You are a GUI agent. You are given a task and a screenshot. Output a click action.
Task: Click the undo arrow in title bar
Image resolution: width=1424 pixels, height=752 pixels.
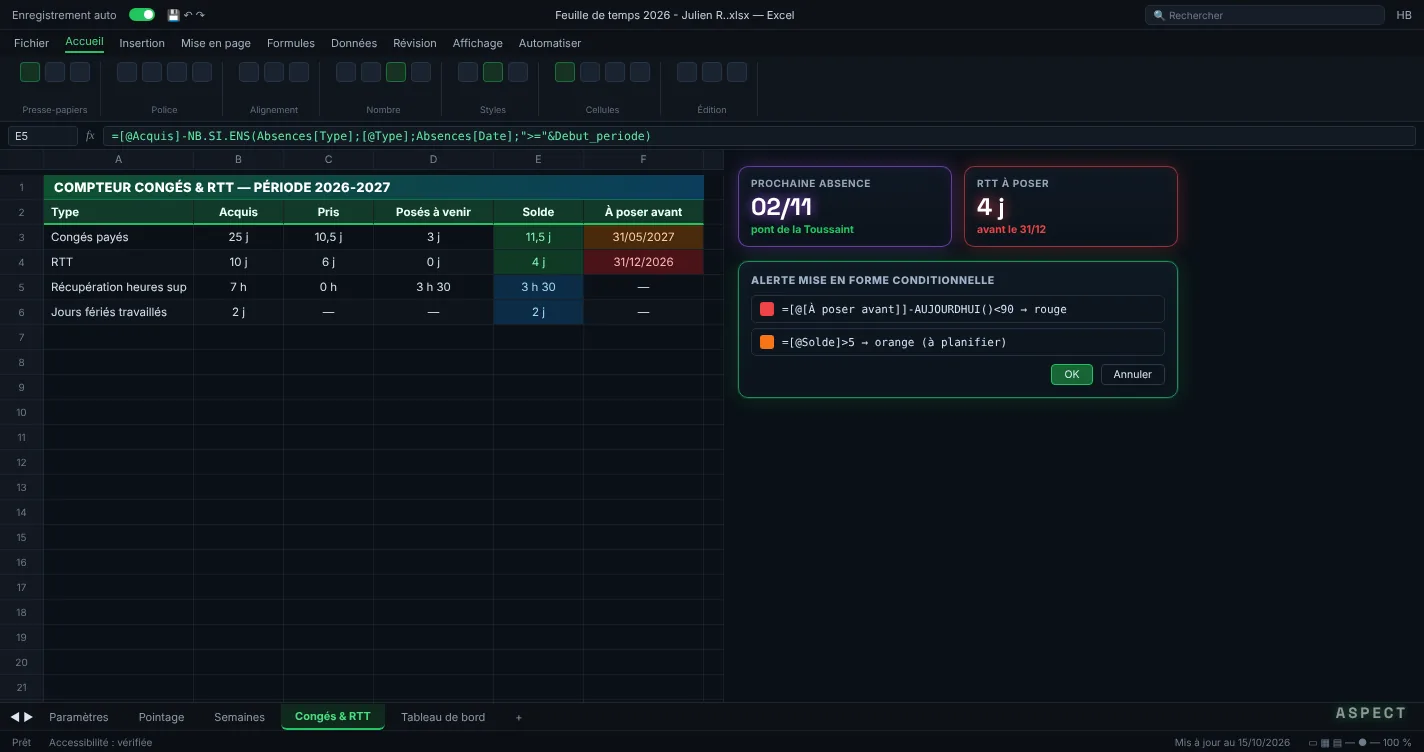[x=188, y=15]
